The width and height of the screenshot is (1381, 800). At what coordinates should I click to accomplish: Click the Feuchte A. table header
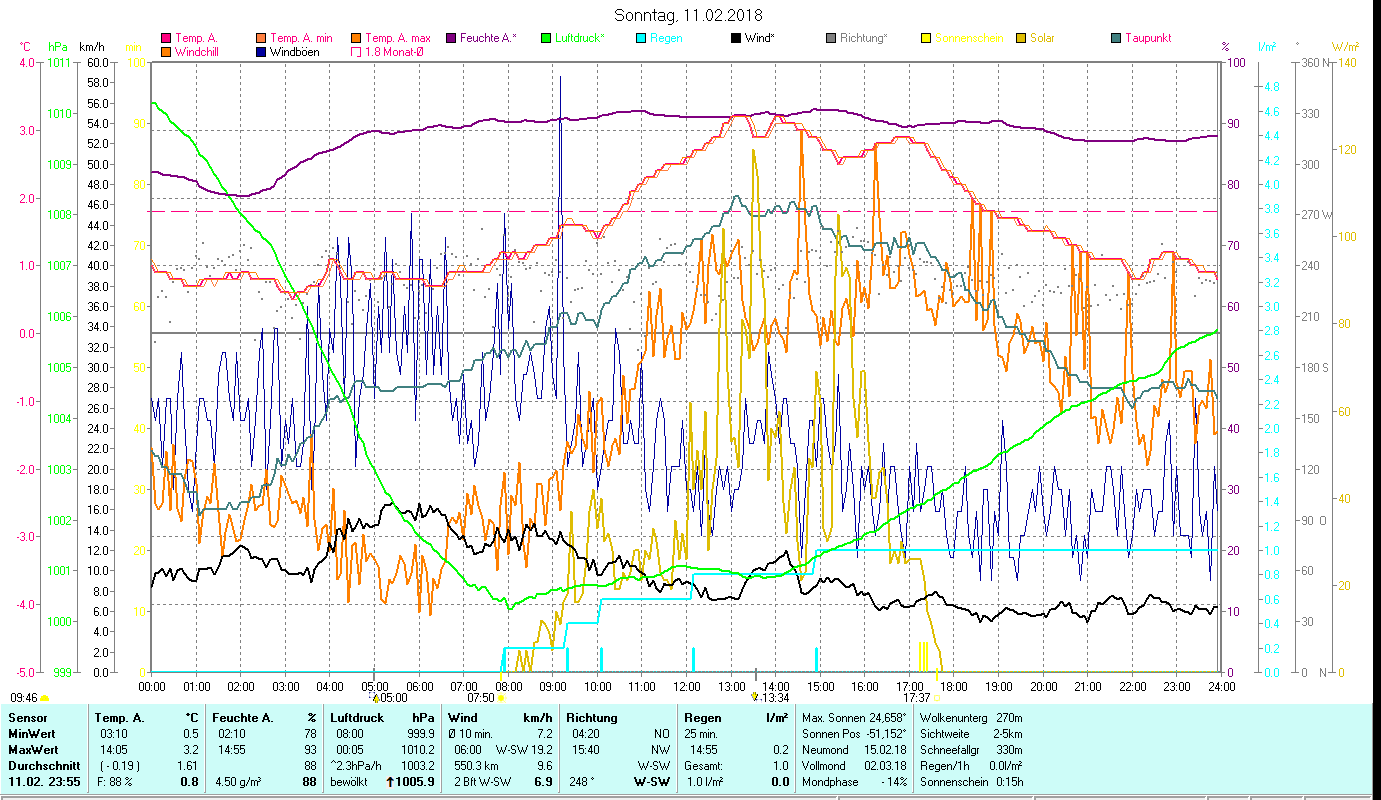243,718
